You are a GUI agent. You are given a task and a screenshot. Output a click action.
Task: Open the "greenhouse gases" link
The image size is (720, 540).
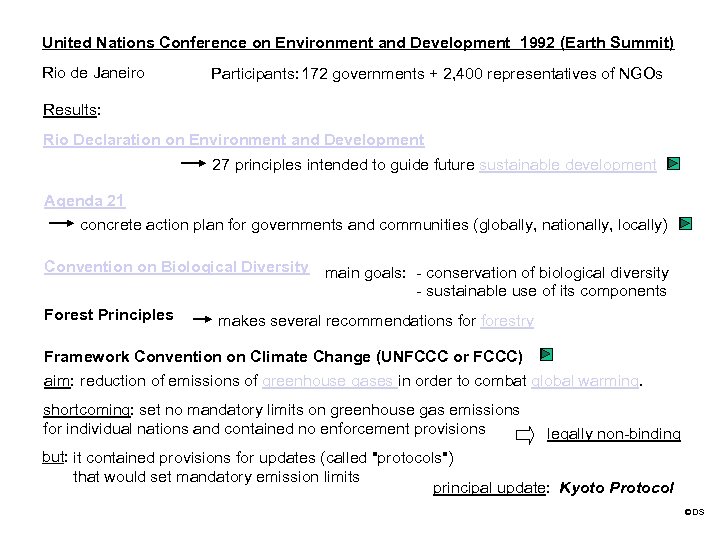point(330,380)
